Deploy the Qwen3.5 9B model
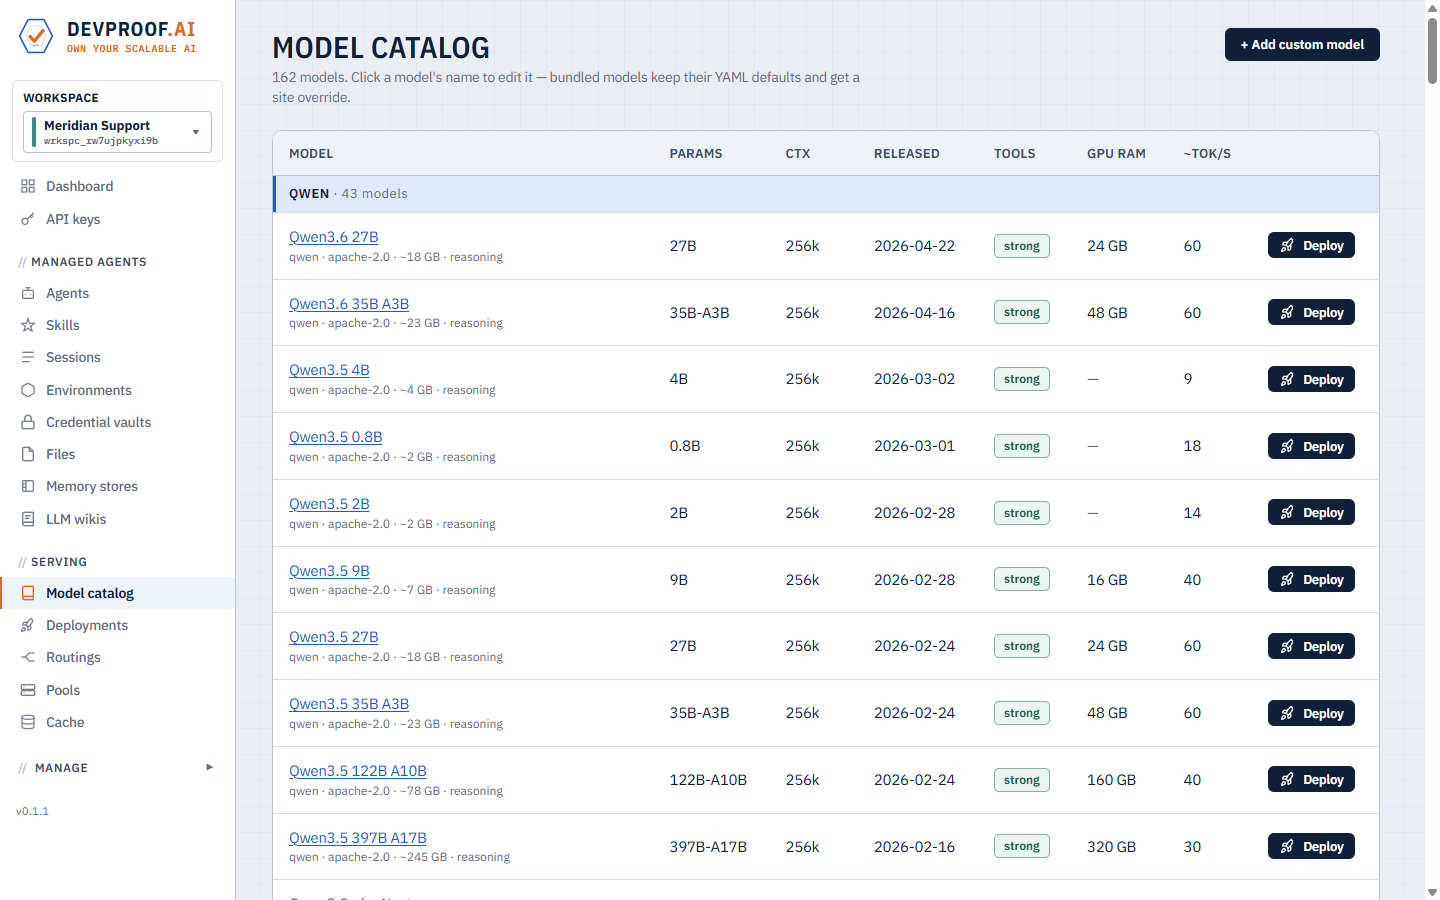The height and width of the screenshot is (900, 1440). (x=1311, y=579)
